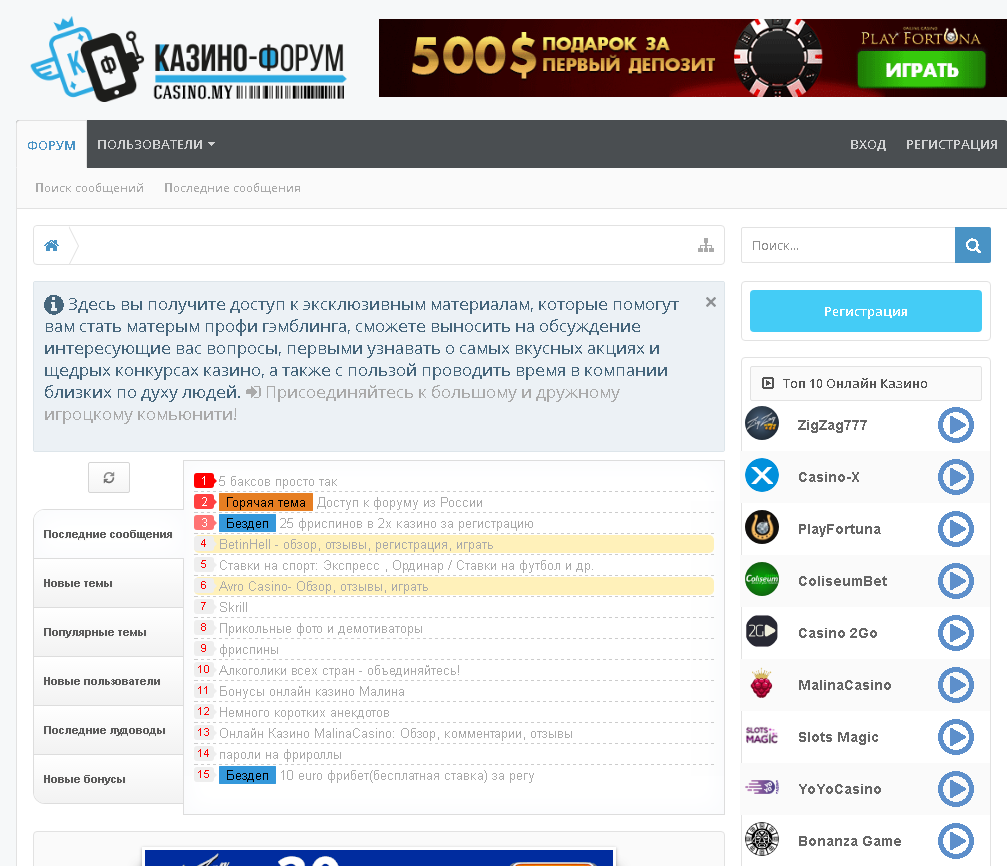Open the 500$ Play Fortuna banner ad
This screenshot has width=1007, height=866.
(x=693, y=58)
